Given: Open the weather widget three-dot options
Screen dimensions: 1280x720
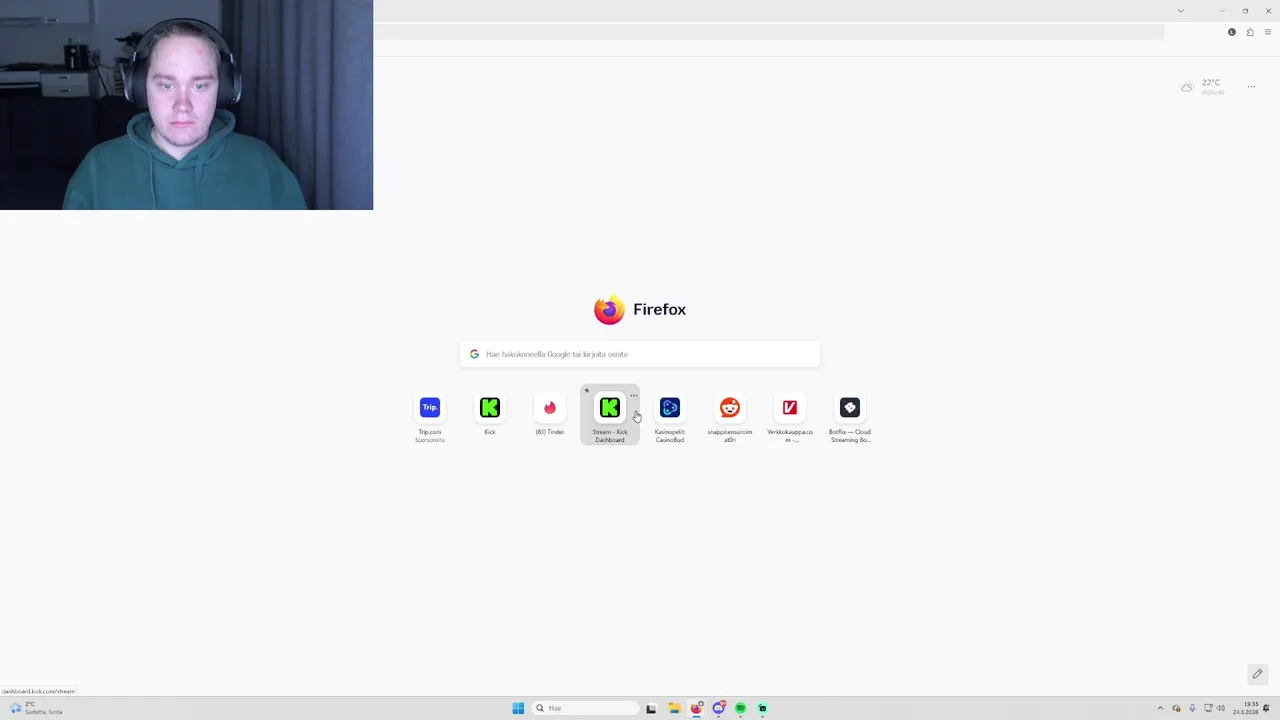Looking at the screenshot, I should pos(1251,87).
